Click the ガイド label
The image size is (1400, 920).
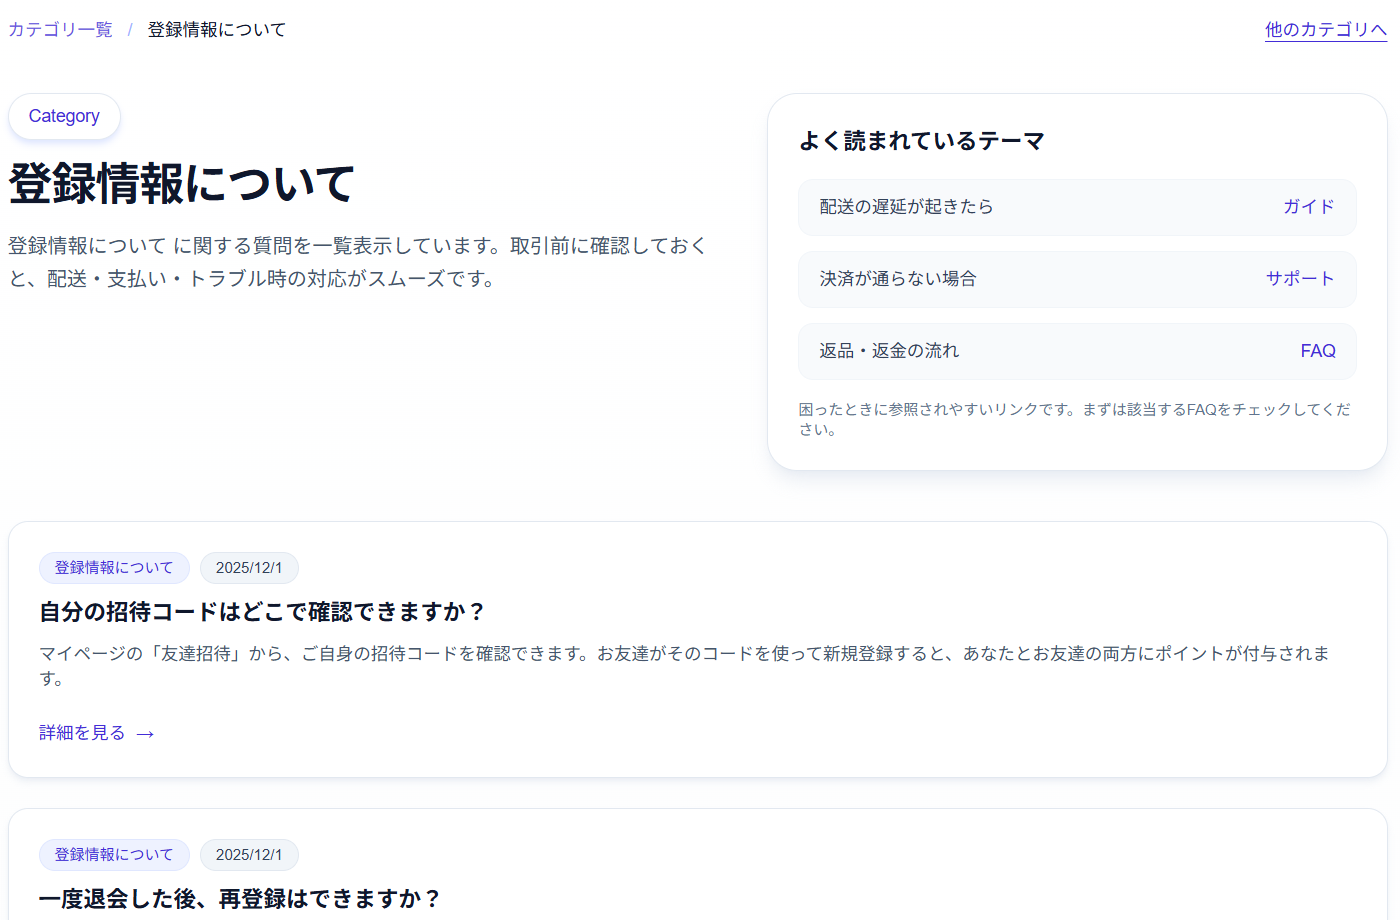click(x=1308, y=207)
